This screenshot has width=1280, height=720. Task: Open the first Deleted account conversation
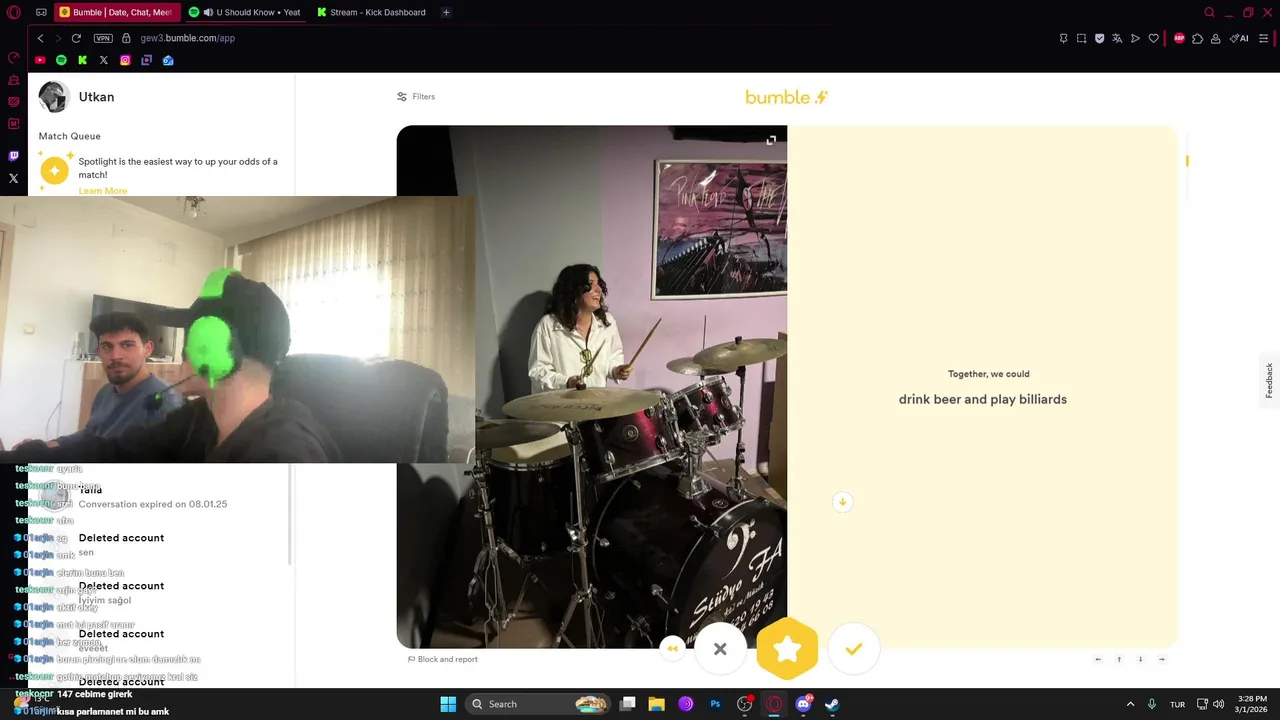(160, 545)
